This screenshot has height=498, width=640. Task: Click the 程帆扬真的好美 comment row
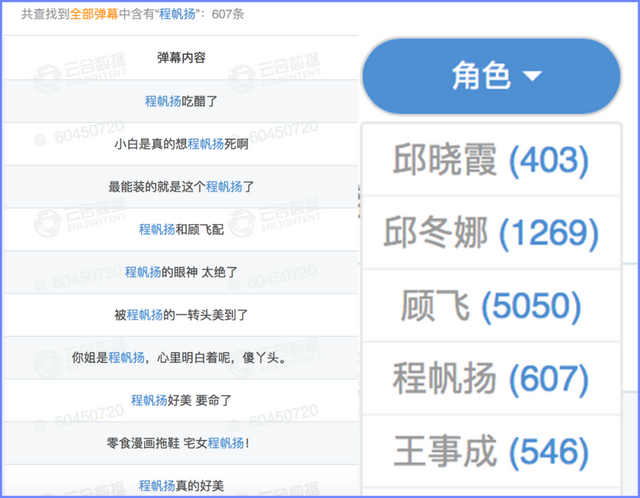pyautogui.click(x=181, y=486)
